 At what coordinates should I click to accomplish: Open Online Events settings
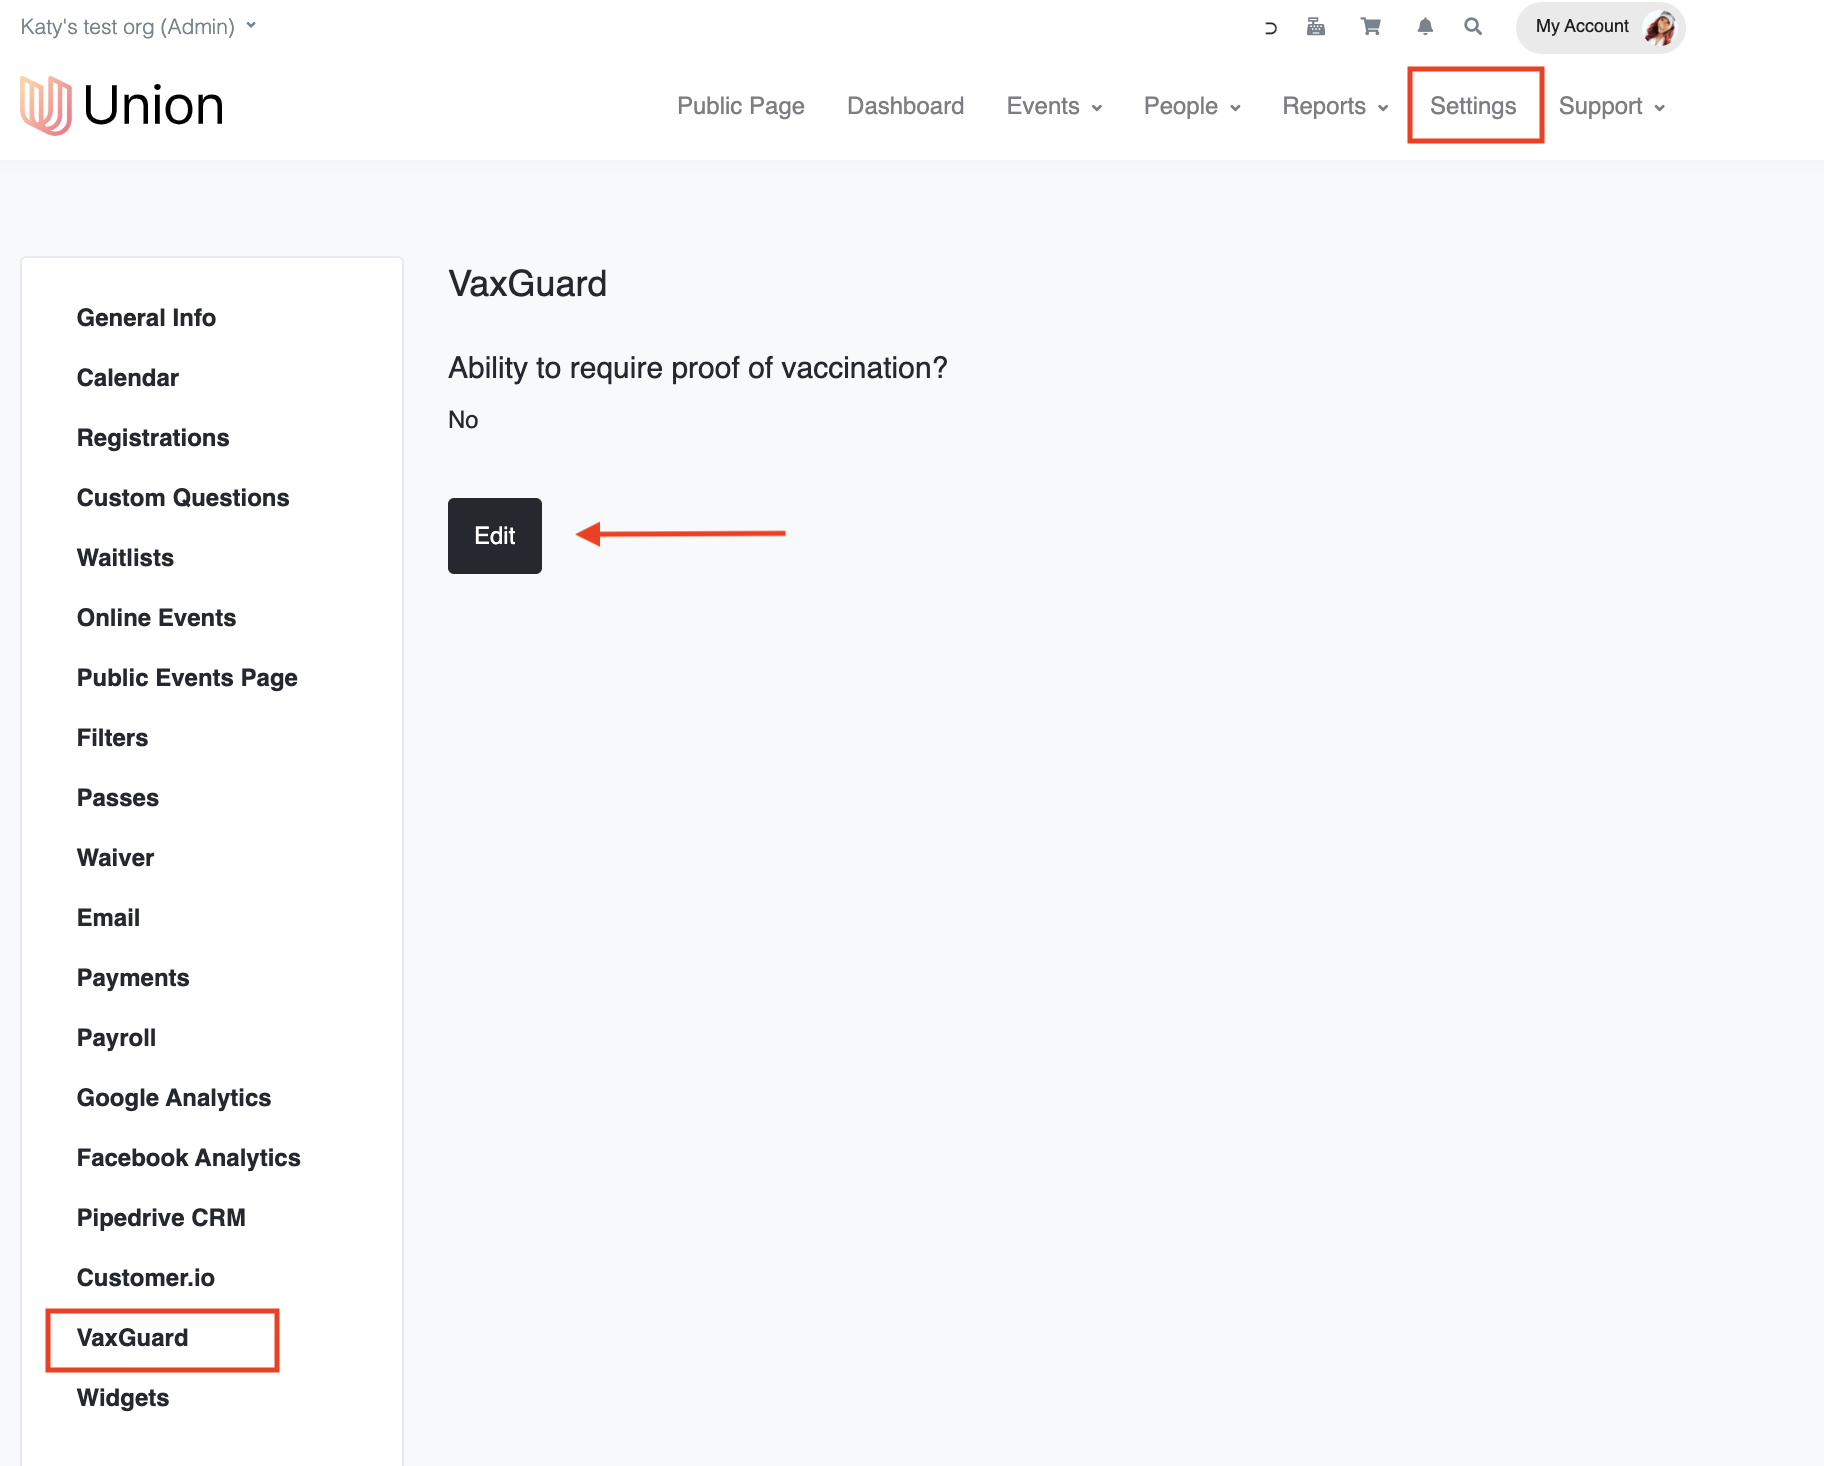(156, 618)
